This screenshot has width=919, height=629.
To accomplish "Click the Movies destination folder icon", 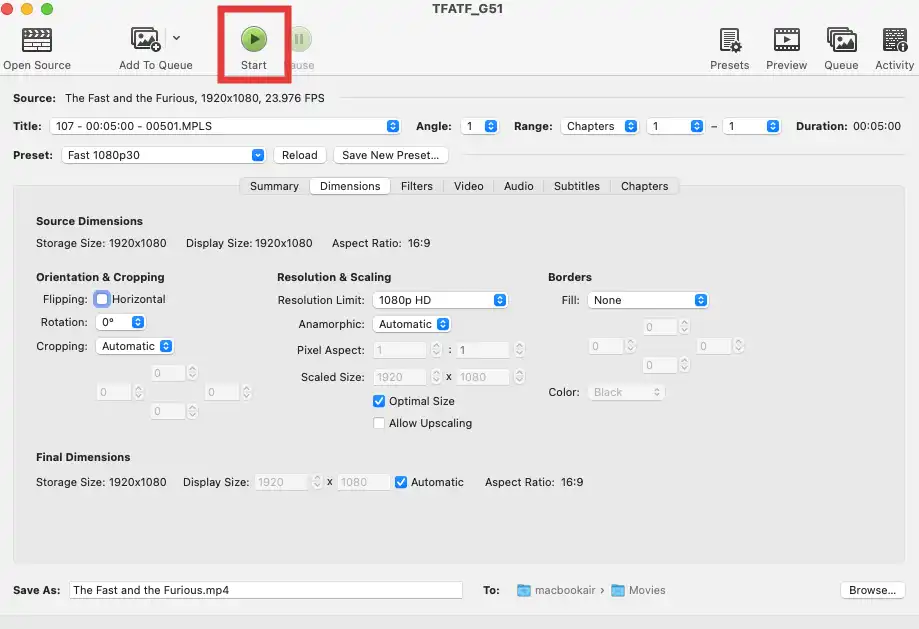I will (618, 590).
